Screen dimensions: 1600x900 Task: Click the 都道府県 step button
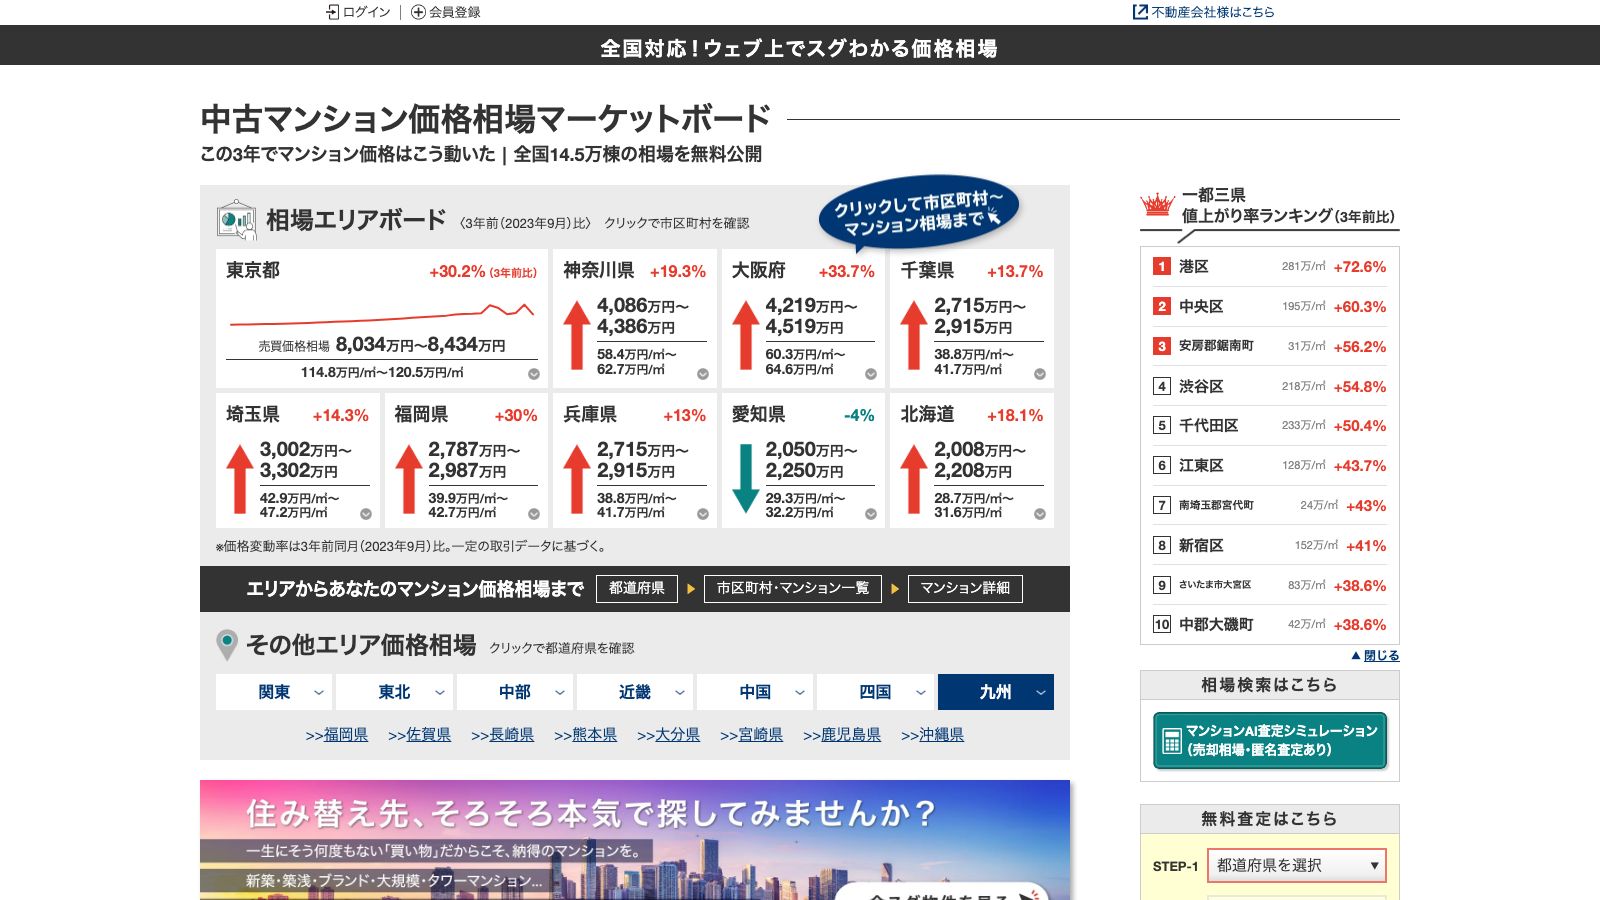pos(637,588)
